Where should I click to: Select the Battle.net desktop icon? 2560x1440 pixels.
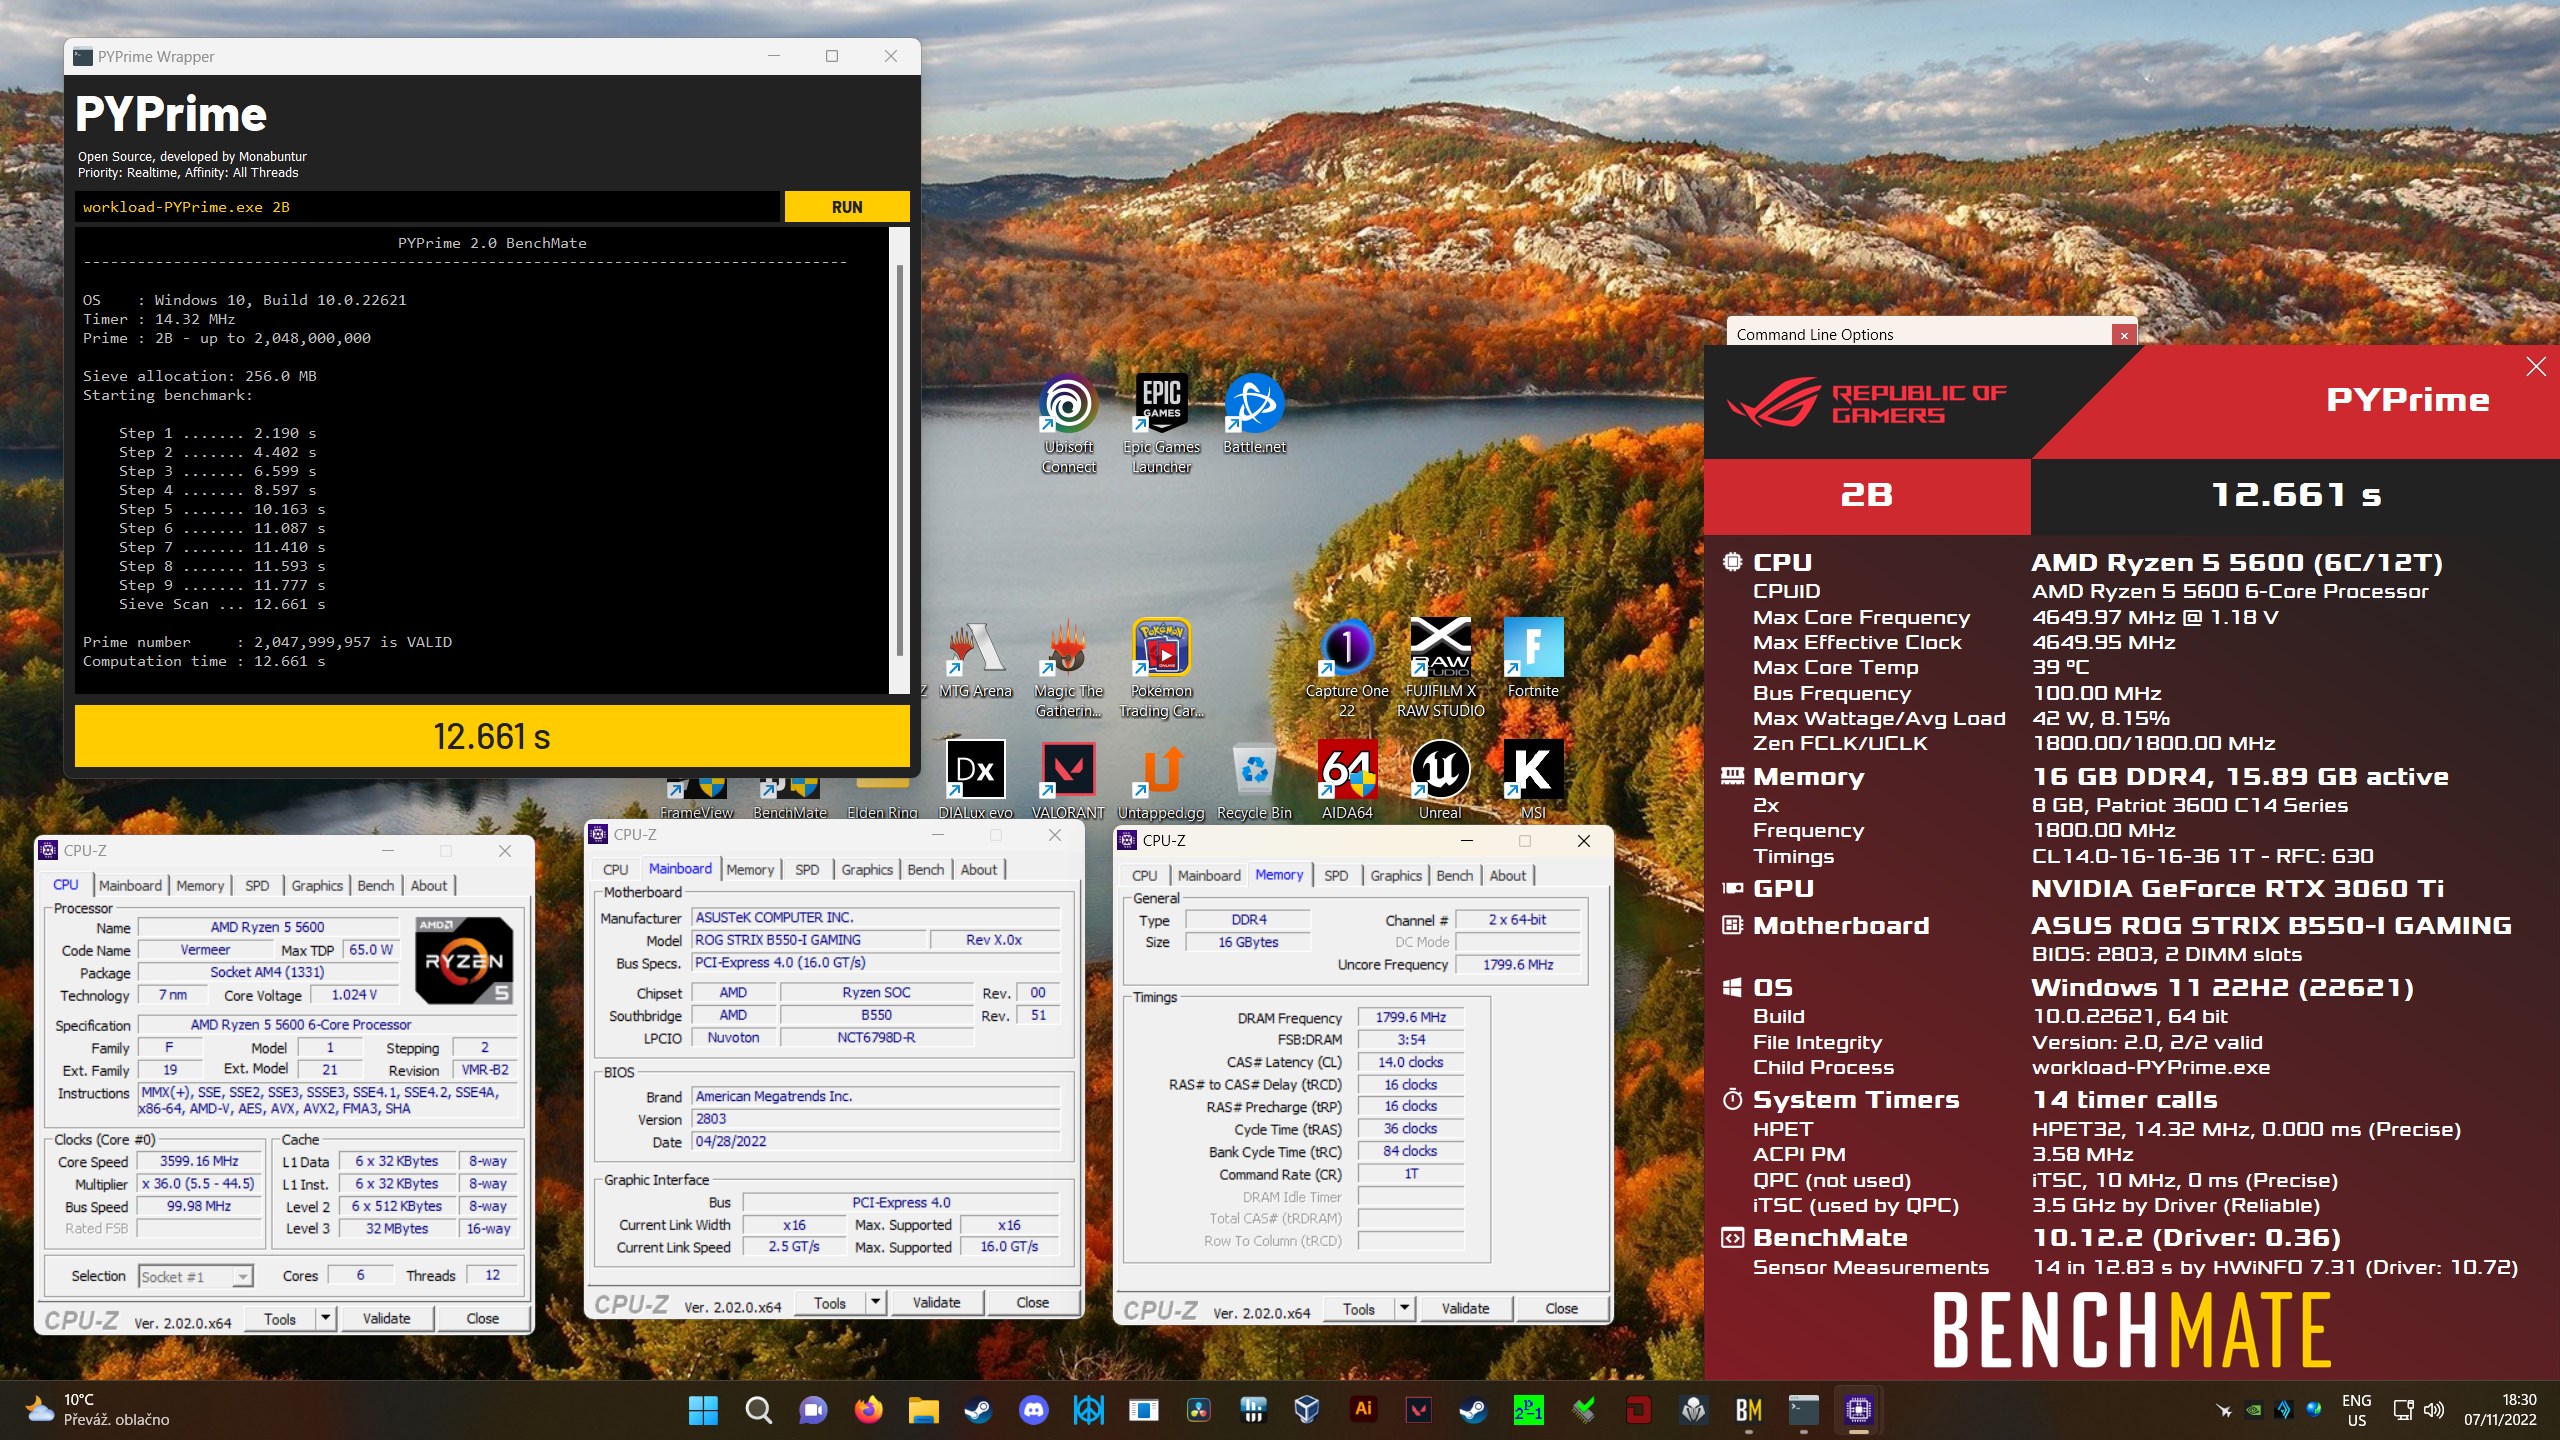pyautogui.click(x=1254, y=415)
